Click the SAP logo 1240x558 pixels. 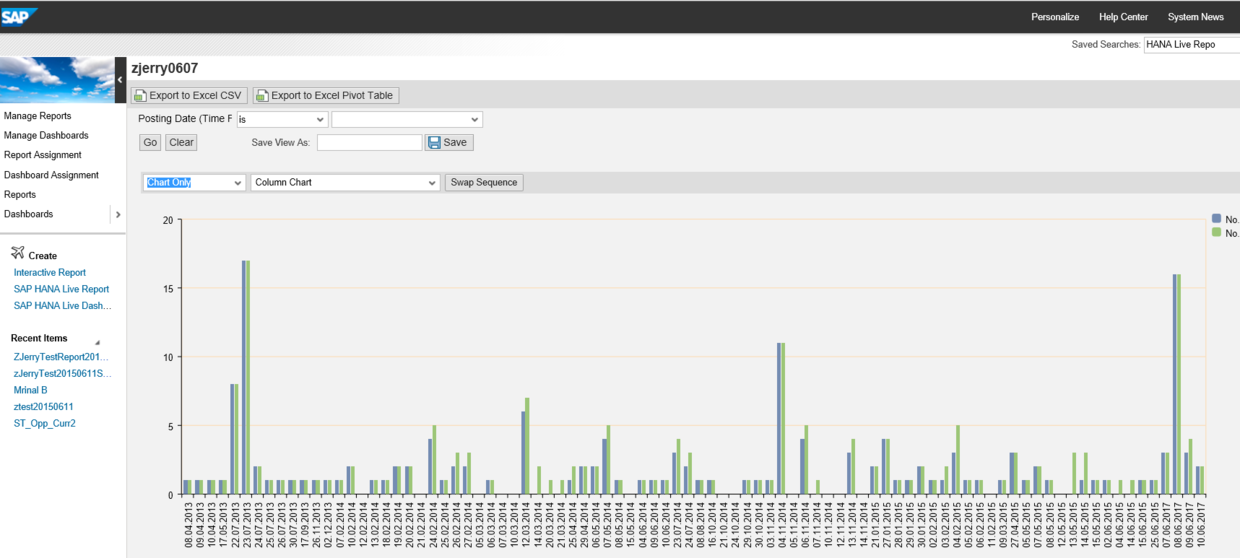(x=19, y=15)
